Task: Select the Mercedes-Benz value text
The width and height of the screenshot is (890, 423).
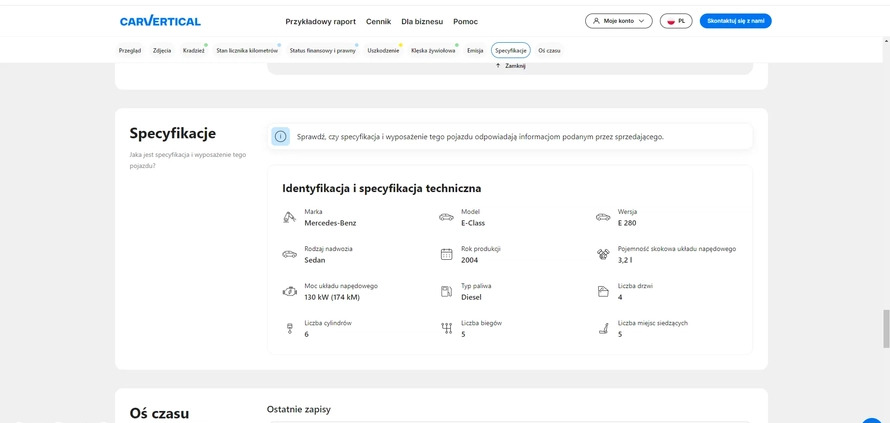Action: point(330,223)
